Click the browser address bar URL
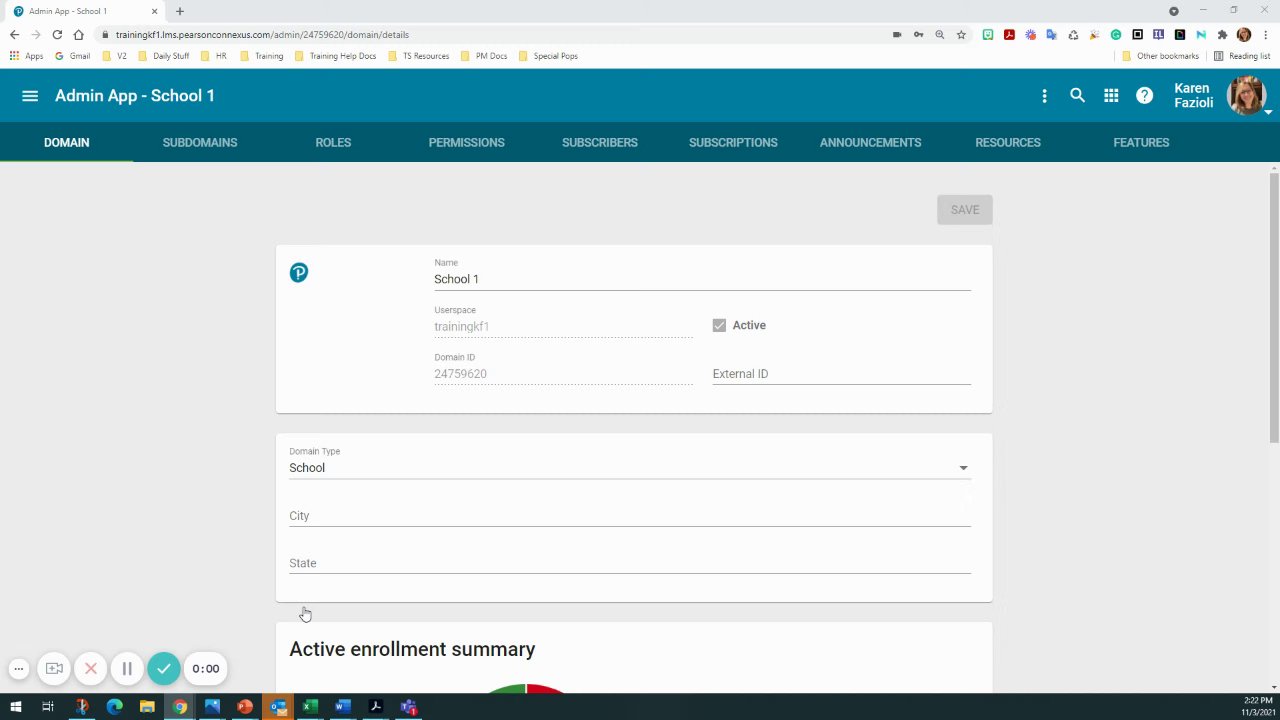This screenshot has height=720, width=1280. coord(262,34)
